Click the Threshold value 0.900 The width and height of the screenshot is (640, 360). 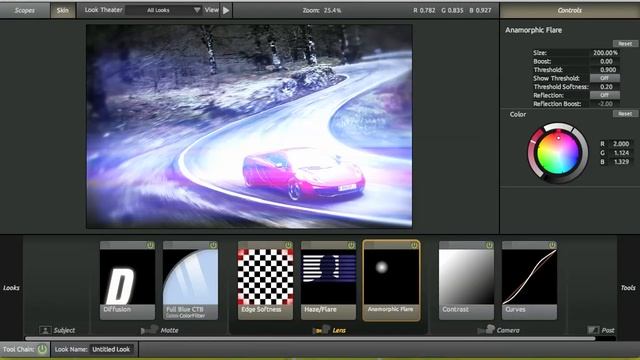[605, 70]
